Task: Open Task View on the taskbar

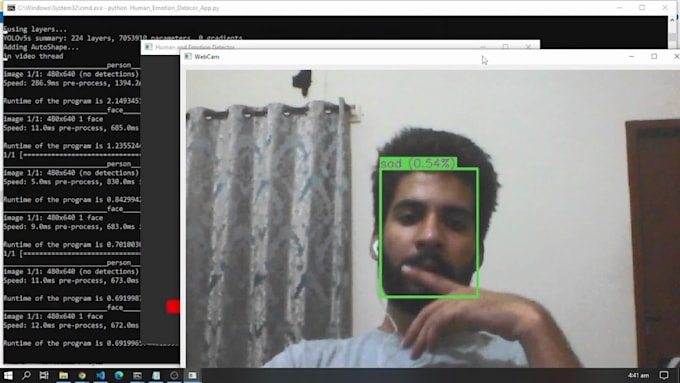Action: click(x=44, y=375)
